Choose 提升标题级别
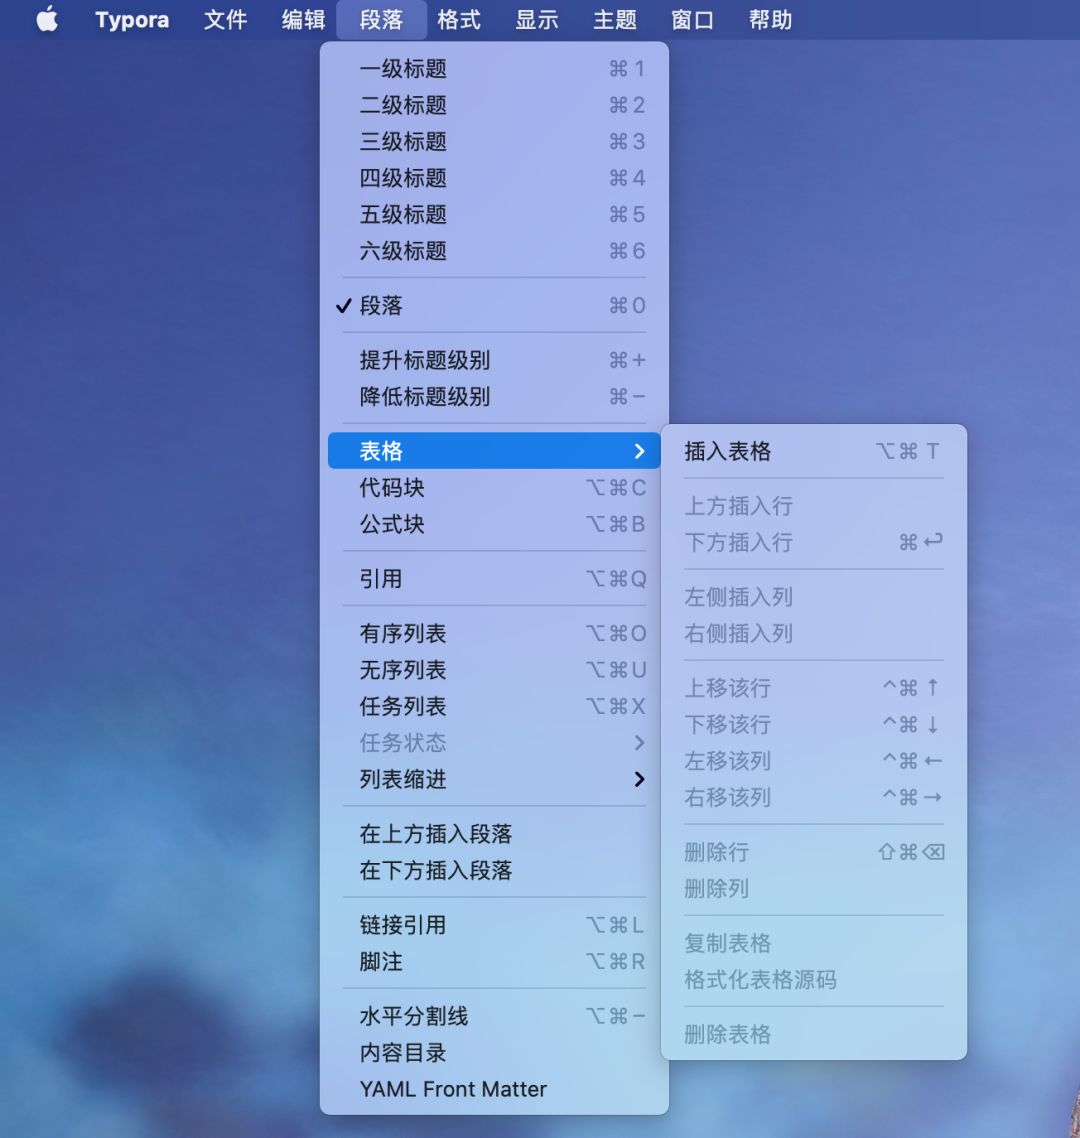The height and width of the screenshot is (1138, 1080). tap(494, 360)
